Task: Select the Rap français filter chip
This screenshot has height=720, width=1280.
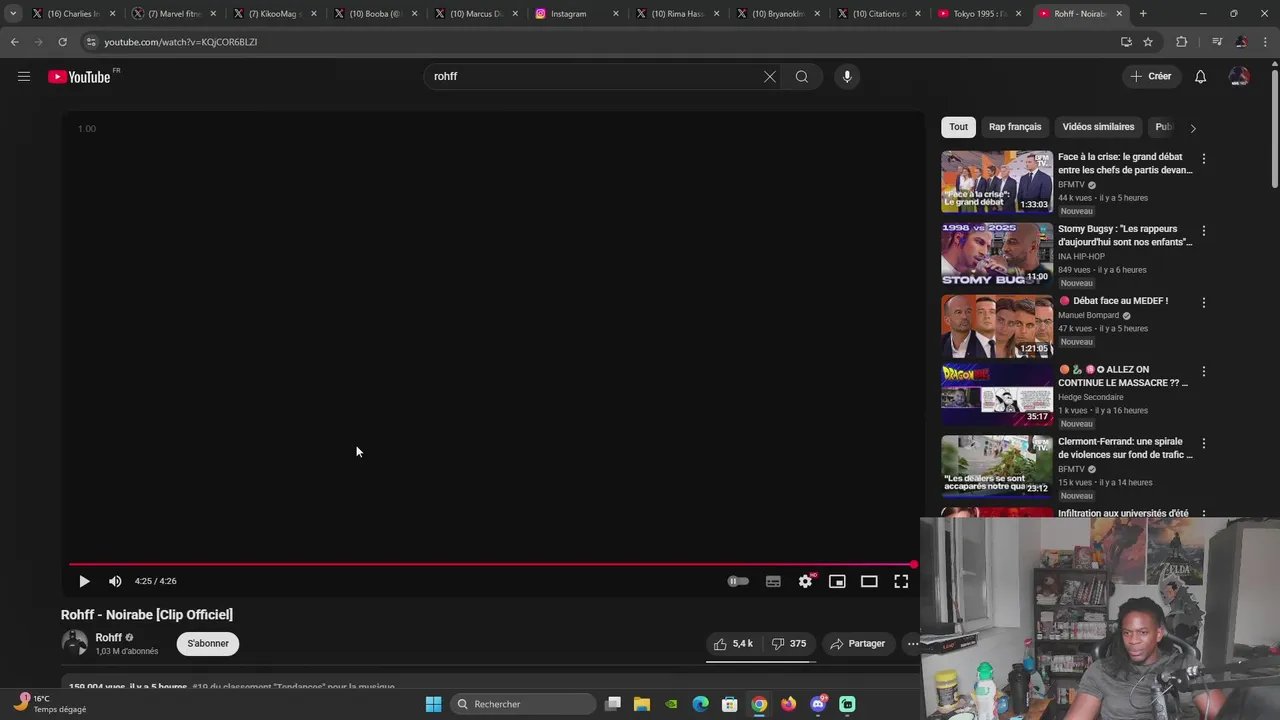Action: (x=1015, y=127)
